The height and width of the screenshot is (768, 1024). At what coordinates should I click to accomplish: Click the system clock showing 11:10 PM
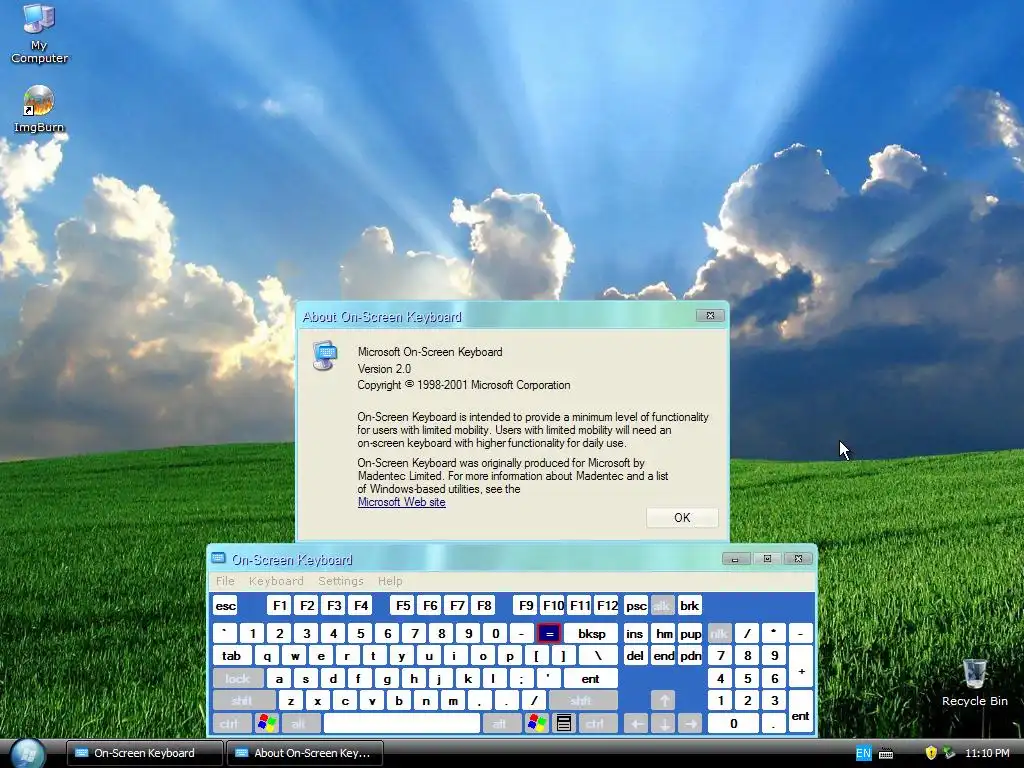point(987,753)
